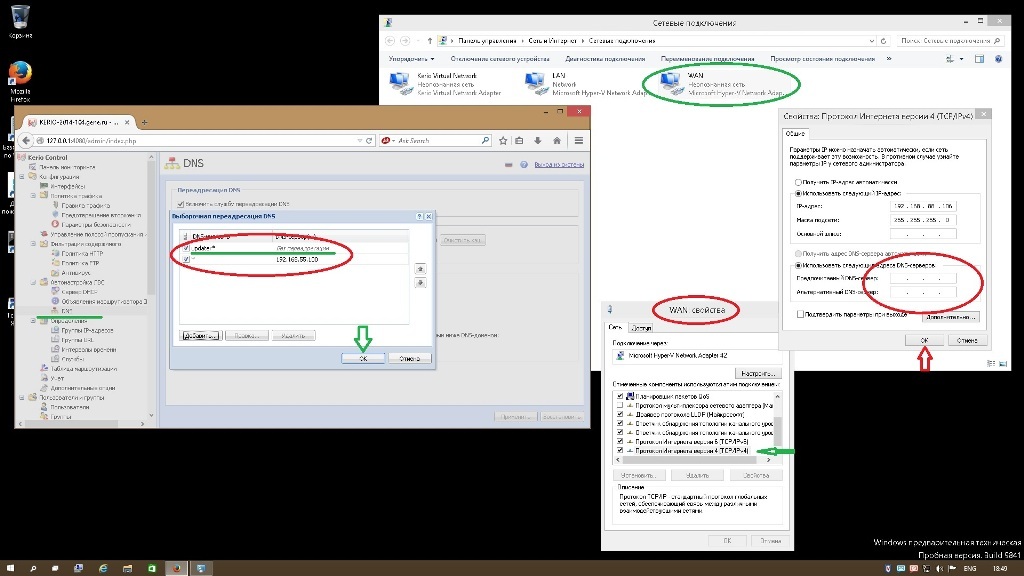Select DNS item in Kerio sidebar tree

67,311
